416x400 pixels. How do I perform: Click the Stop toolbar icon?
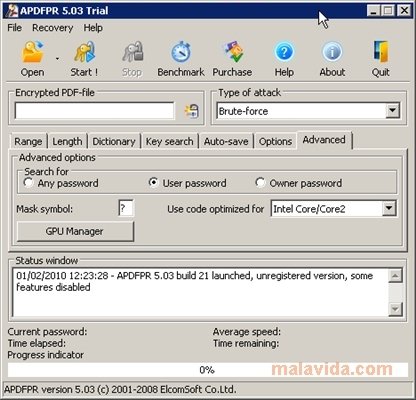click(132, 52)
